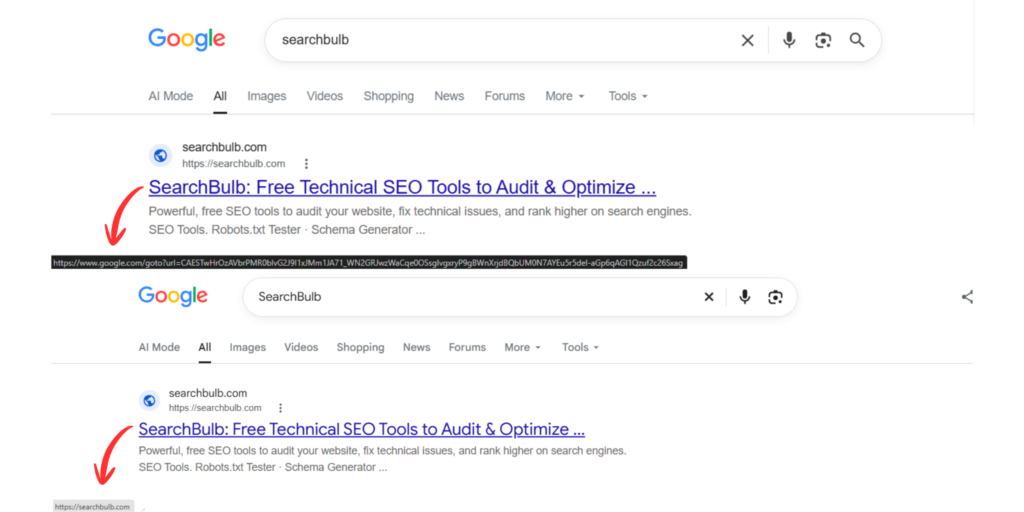Open the three-dot menu of the top searchbulb.com result
The width and height of the screenshot is (1024, 512).
tap(306, 164)
